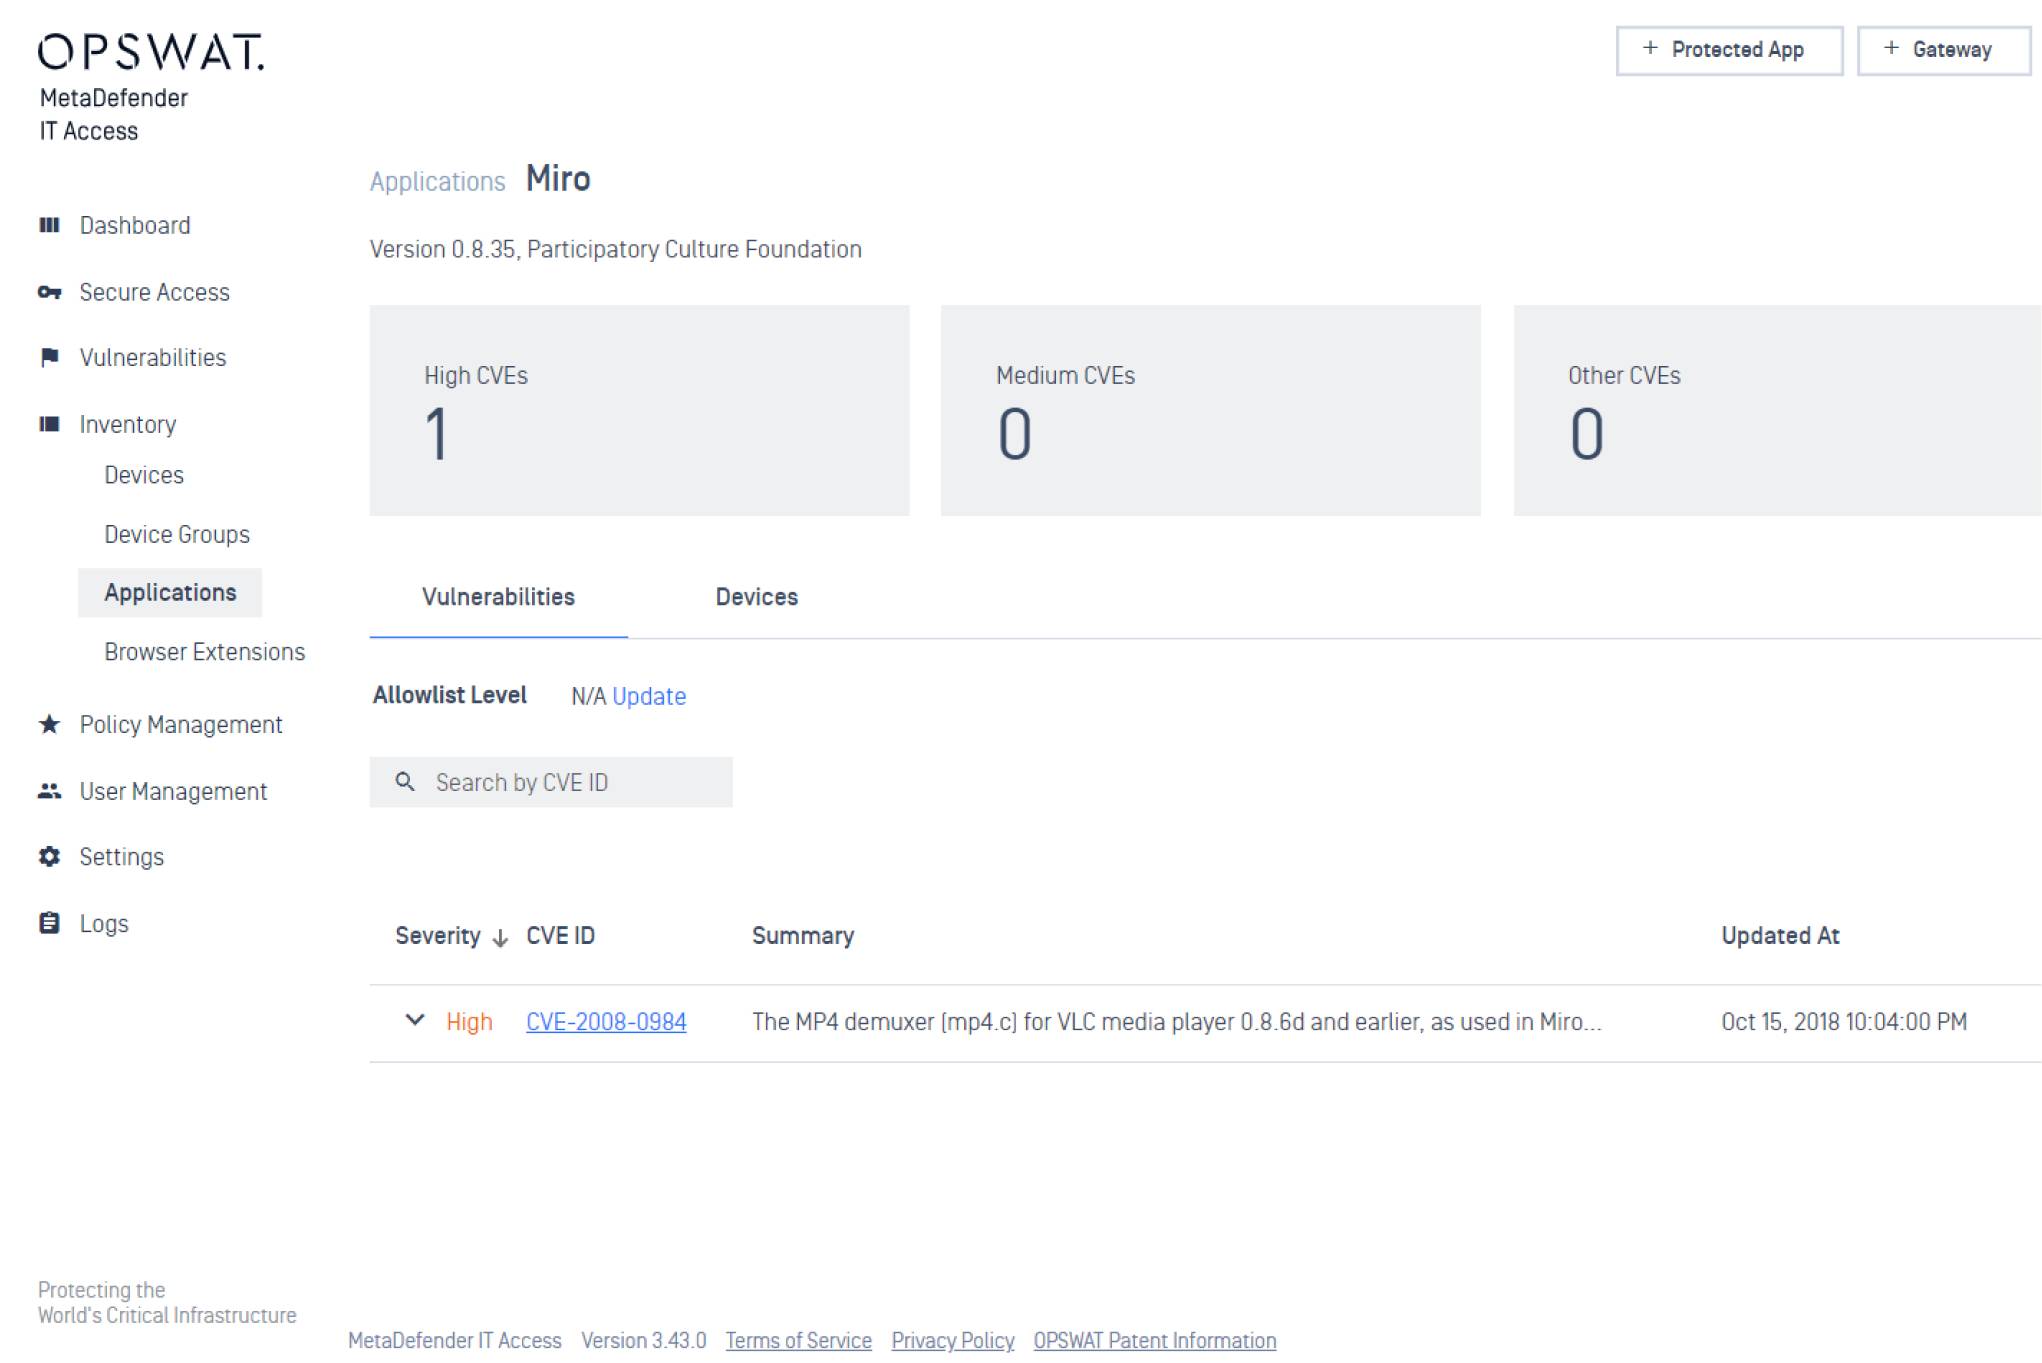Open the CVE-2008-0984 link

[x=606, y=1022]
